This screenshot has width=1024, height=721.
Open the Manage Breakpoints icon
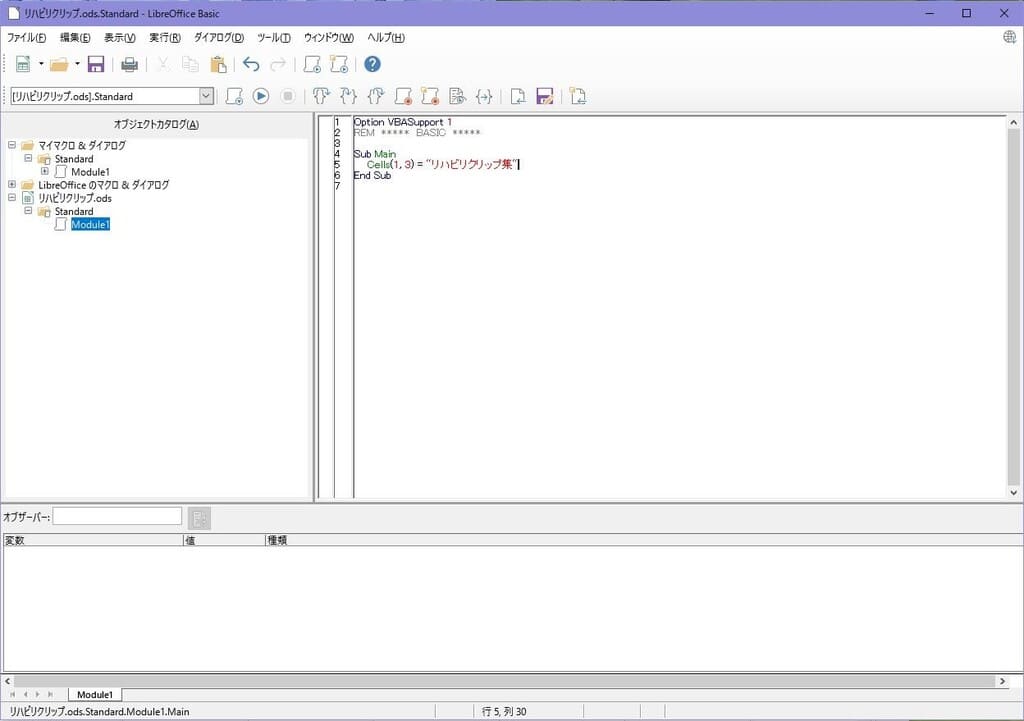430,96
